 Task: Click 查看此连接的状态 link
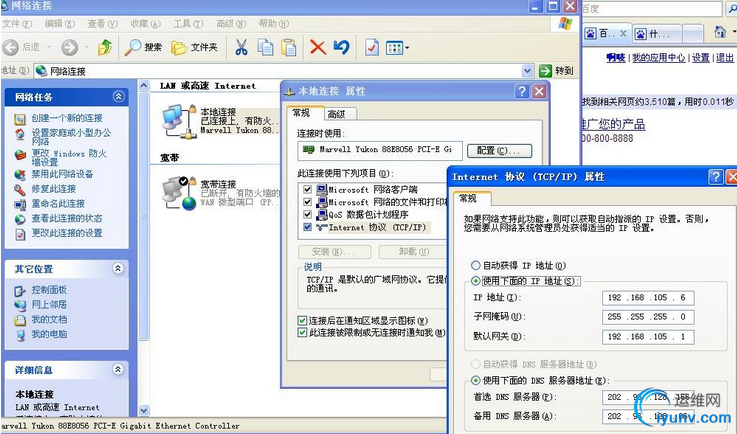click(x=67, y=218)
